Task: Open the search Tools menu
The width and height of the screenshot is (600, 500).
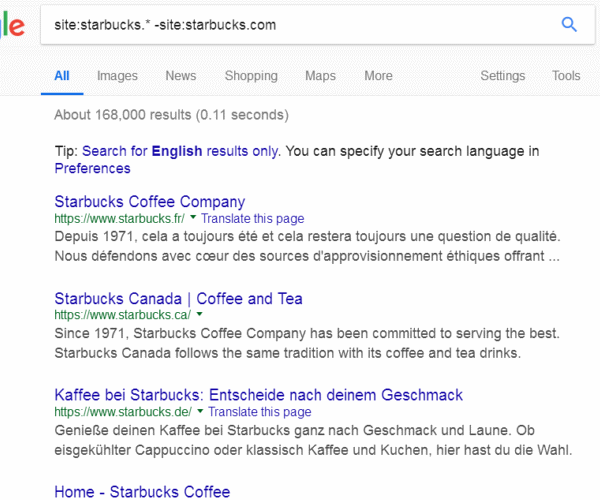Action: (565, 76)
